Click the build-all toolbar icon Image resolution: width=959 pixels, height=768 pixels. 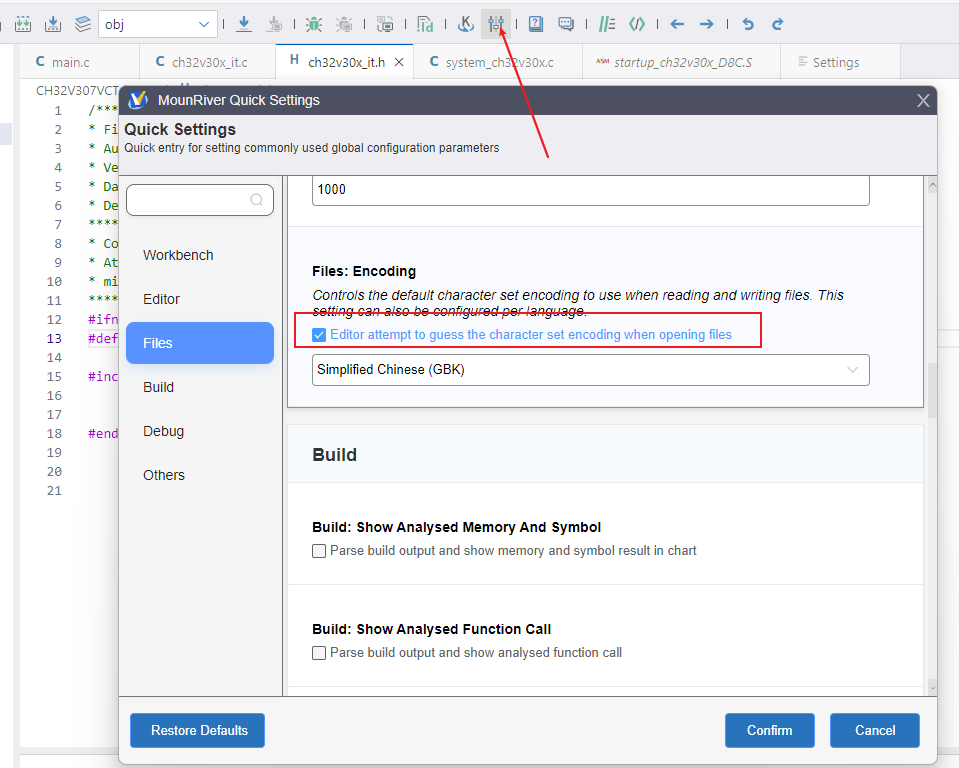tap(23, 24)
